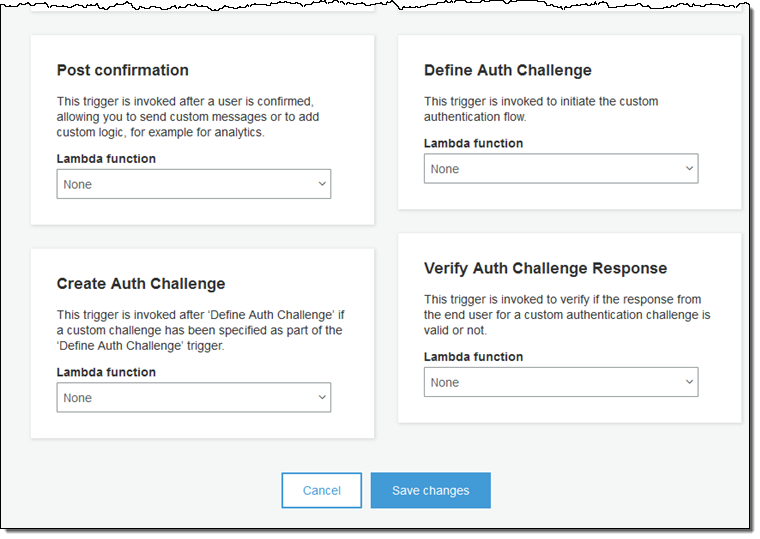This screenshot has height=539, width=760.
Task: Open the Verify Auth Challenge Response Lambda dropdown
Action: tap(560, 382)
